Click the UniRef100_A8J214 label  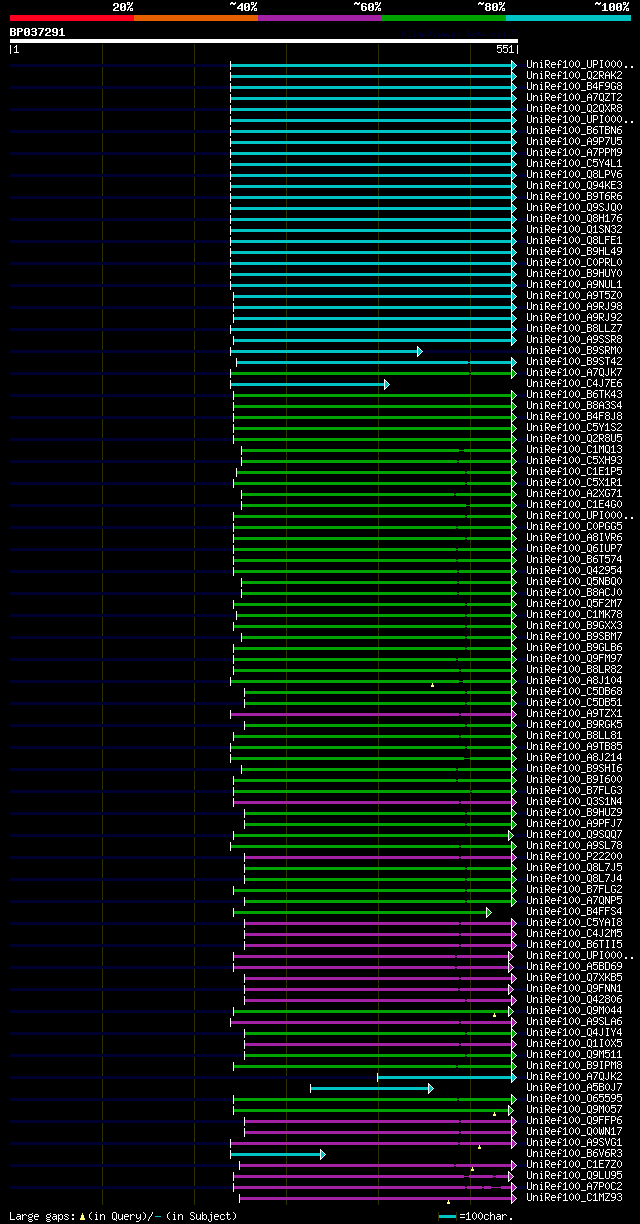(574, 757)
